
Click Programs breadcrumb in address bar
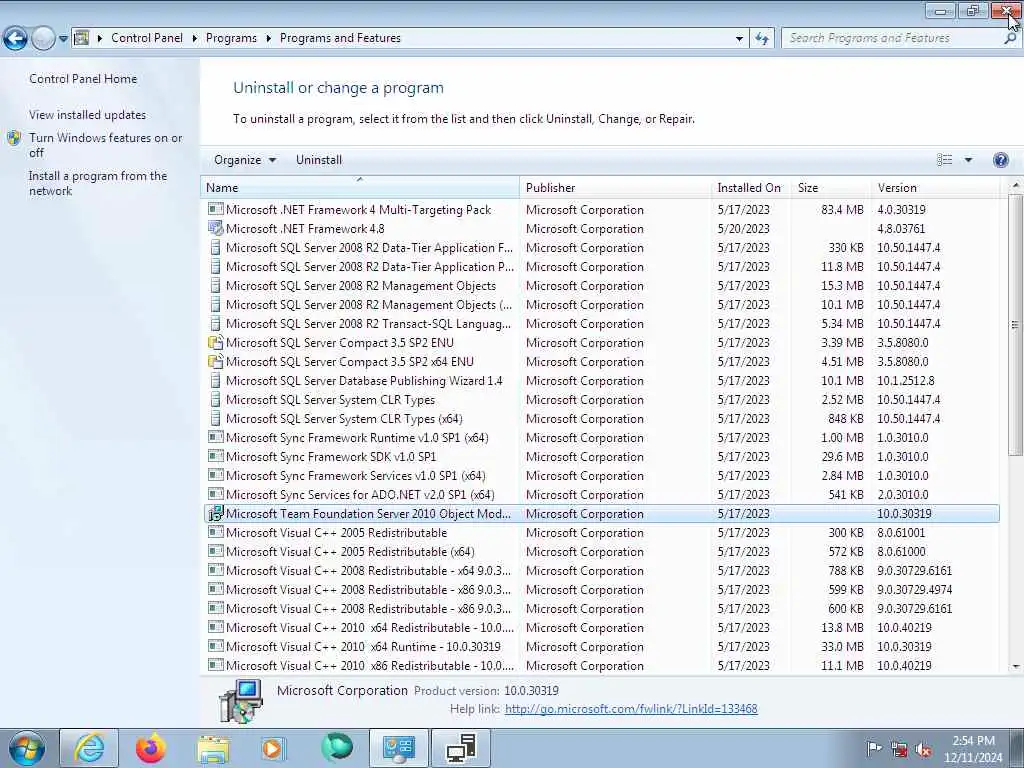pyautogui.click(x=231, y=38)
